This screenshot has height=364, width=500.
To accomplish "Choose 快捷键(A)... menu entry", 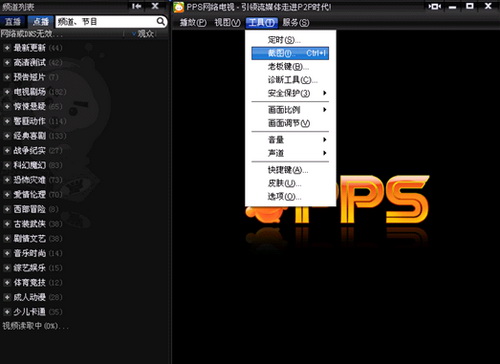I will coord(290,170).
